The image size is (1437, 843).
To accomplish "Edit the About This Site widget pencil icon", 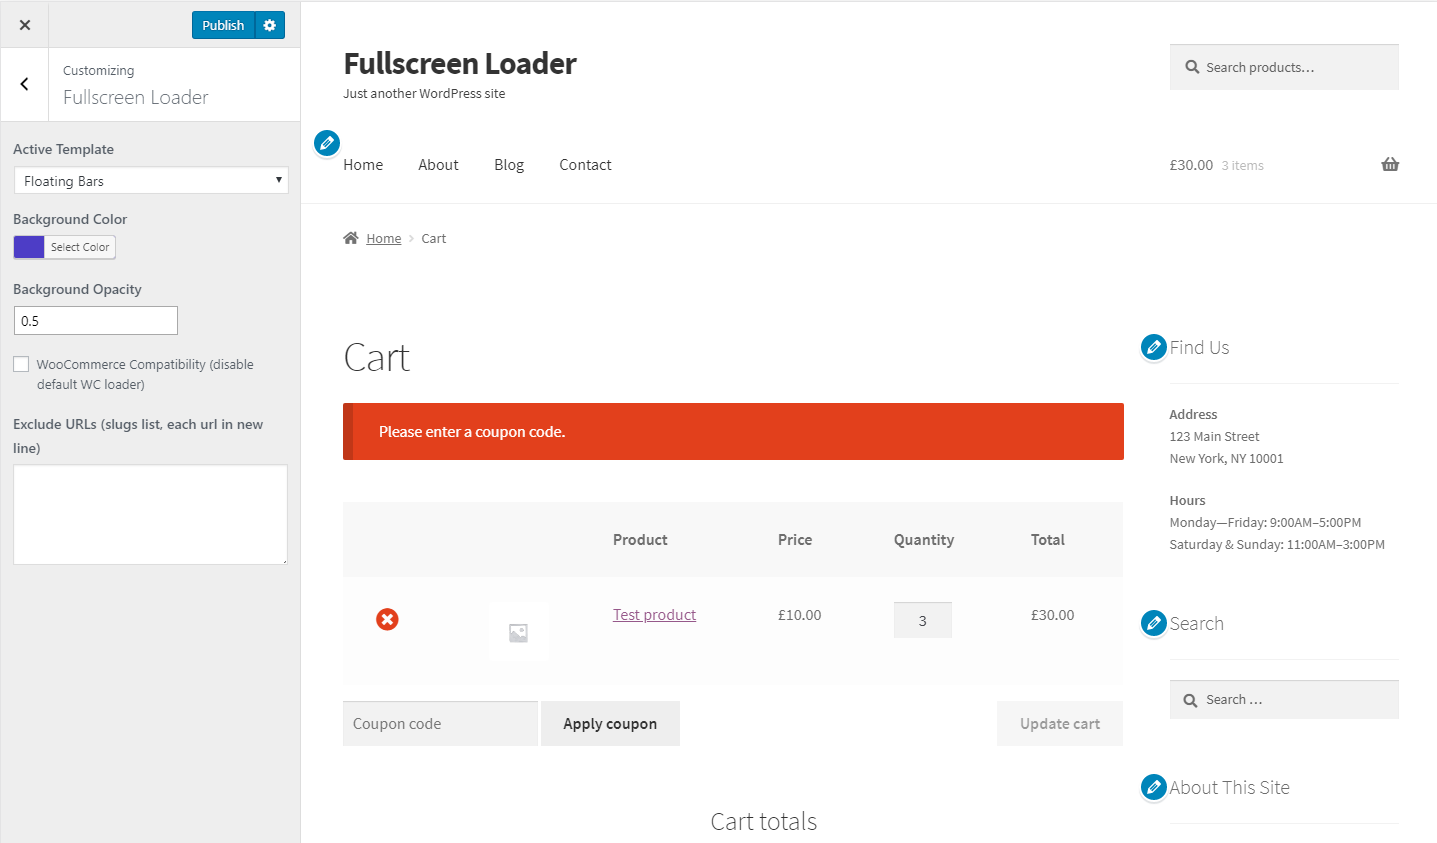I will tap(1154, 787).
